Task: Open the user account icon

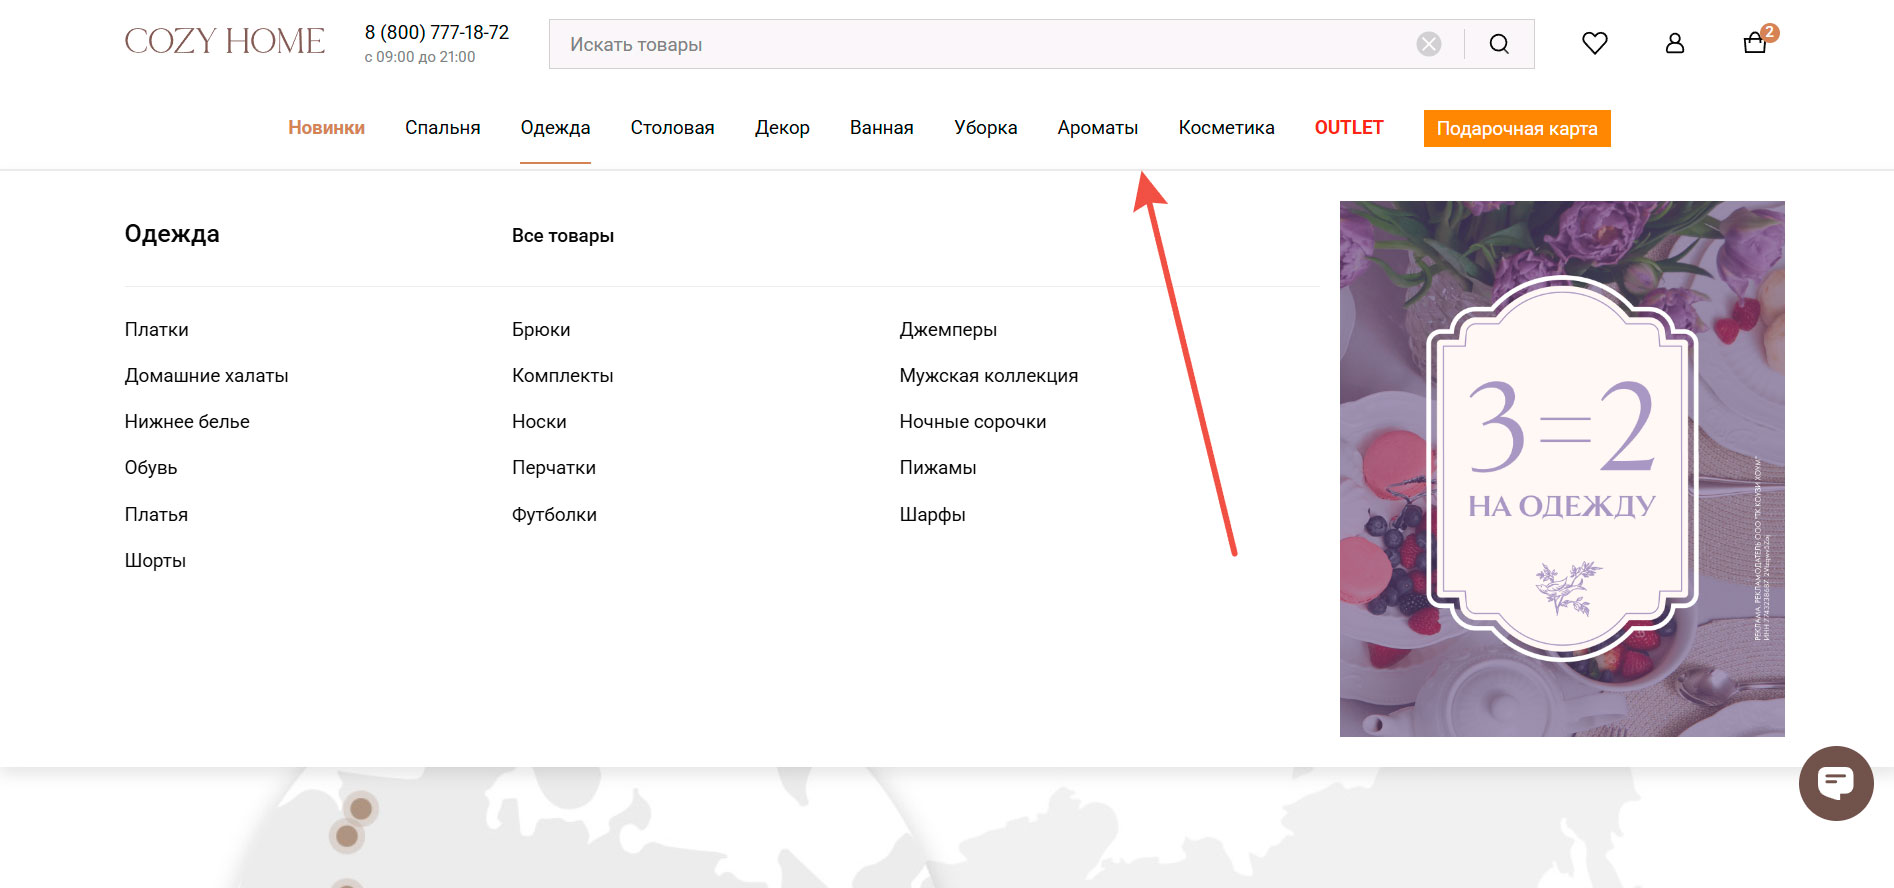Action: (x=1675, y=43)
